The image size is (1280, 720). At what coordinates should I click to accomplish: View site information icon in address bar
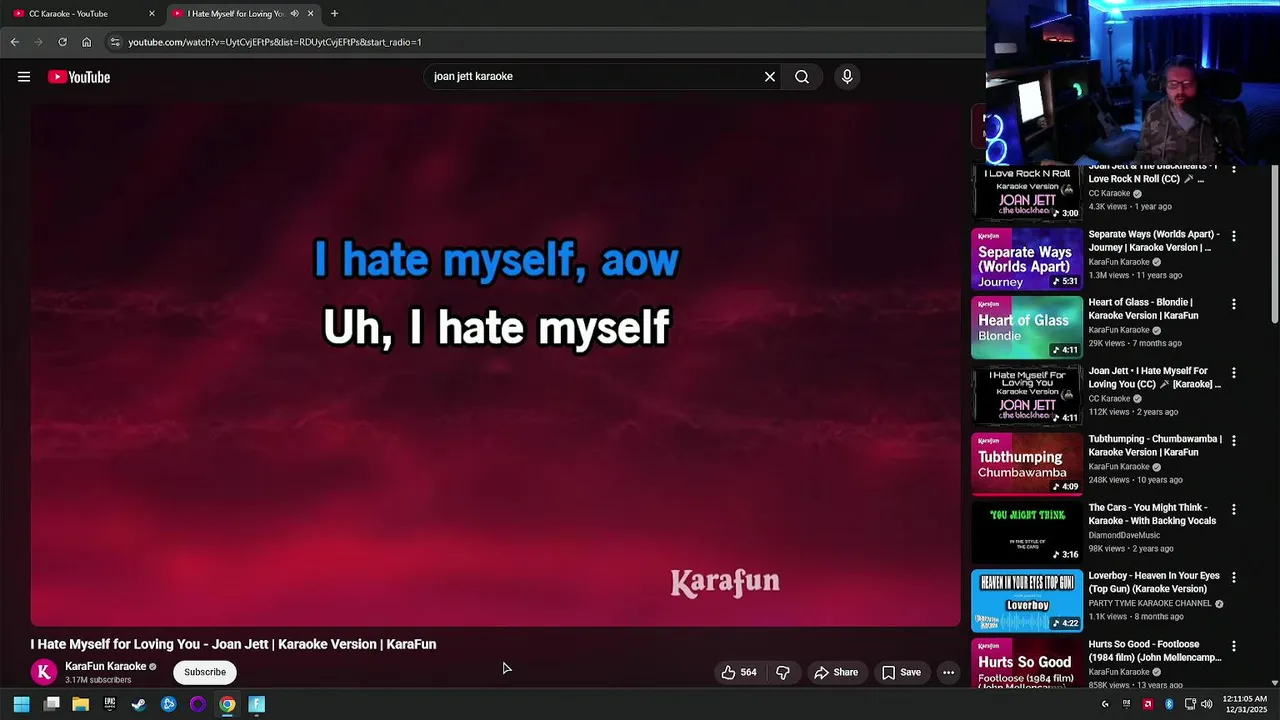115,42
